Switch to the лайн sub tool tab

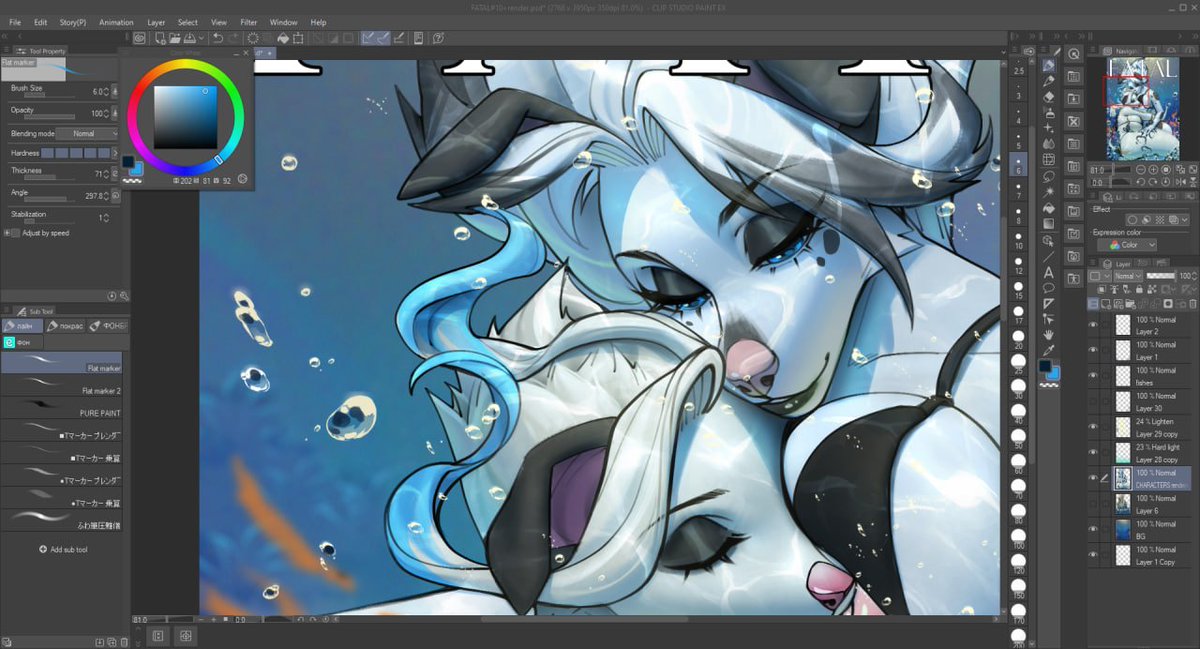tap(22, 326)
